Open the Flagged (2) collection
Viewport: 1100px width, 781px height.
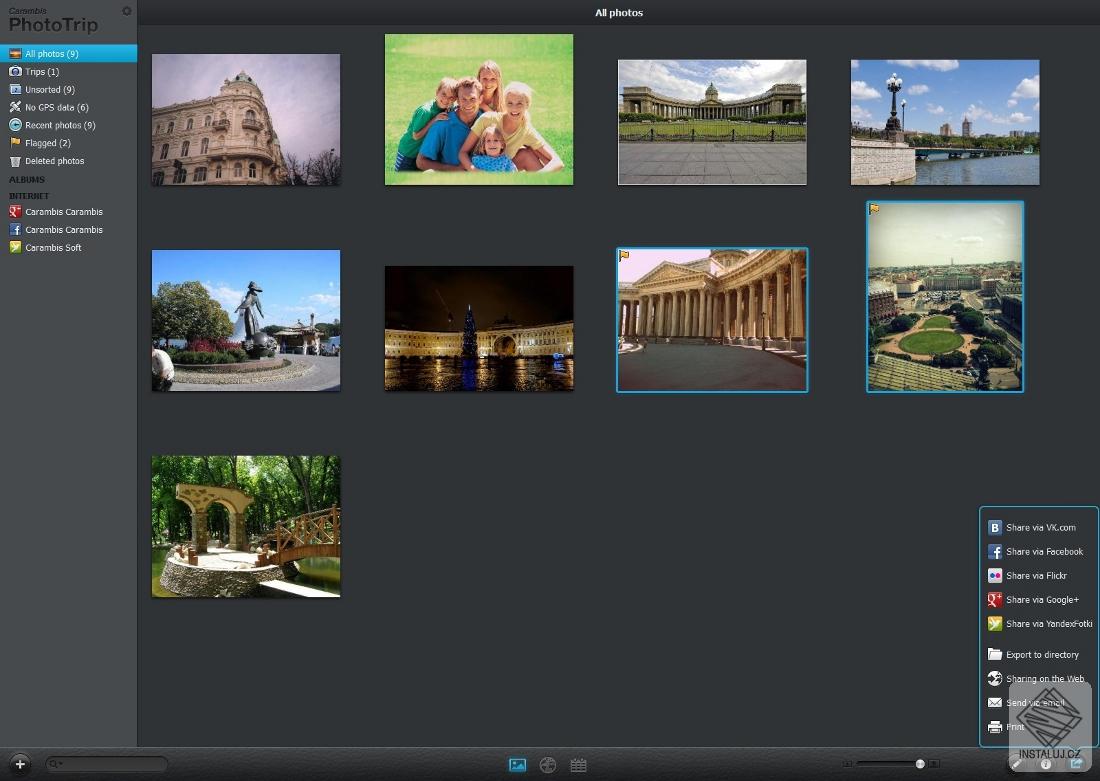click(49, 143)
